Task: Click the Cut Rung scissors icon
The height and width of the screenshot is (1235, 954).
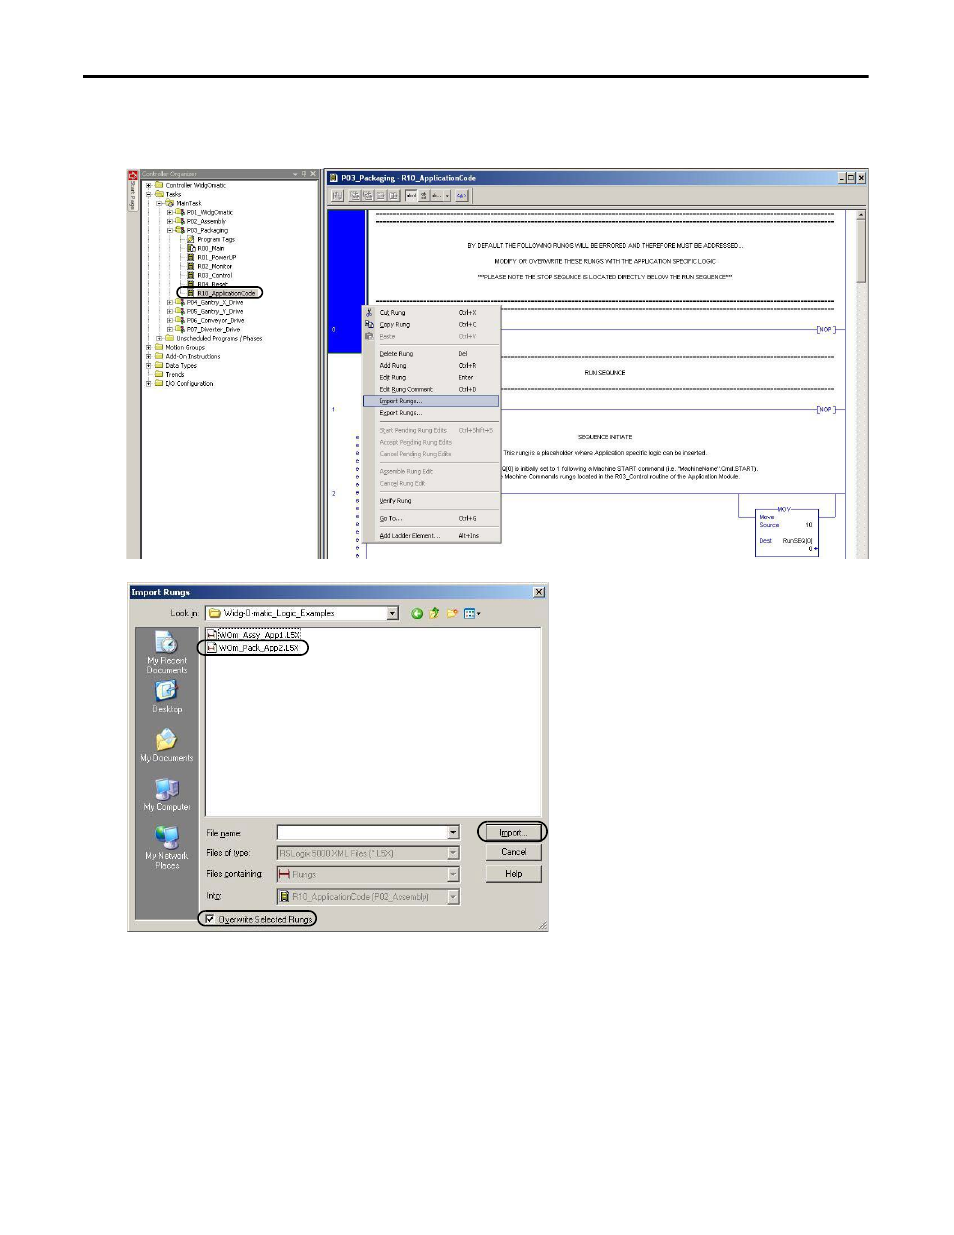Action: click(x=369, y=312)
